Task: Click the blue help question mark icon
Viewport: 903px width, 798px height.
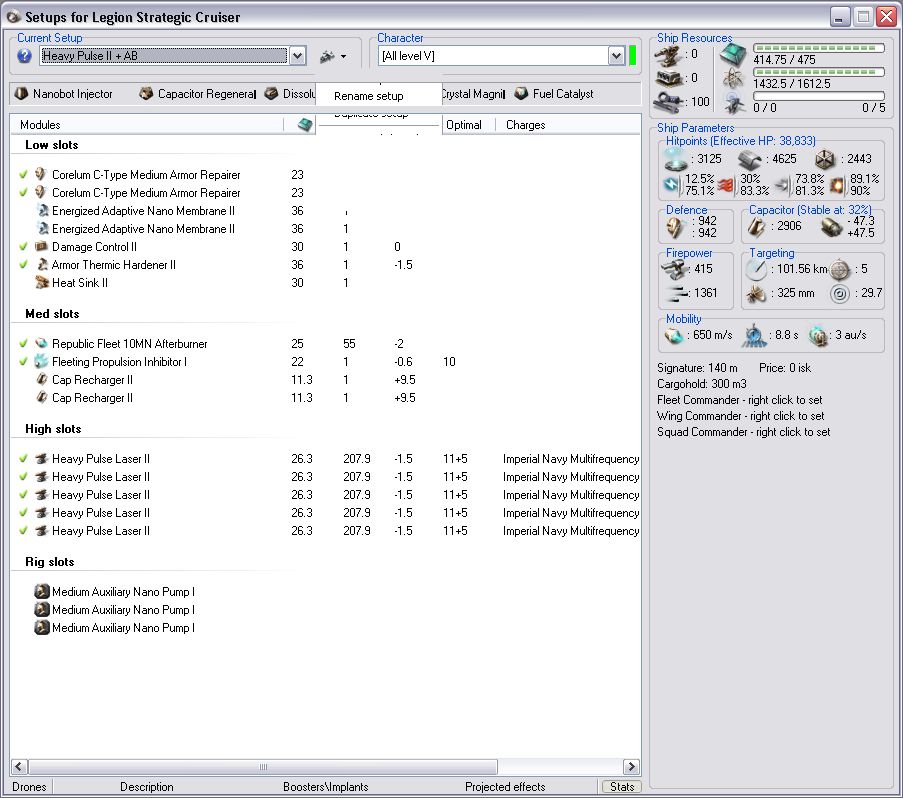Action: point(25,57)
